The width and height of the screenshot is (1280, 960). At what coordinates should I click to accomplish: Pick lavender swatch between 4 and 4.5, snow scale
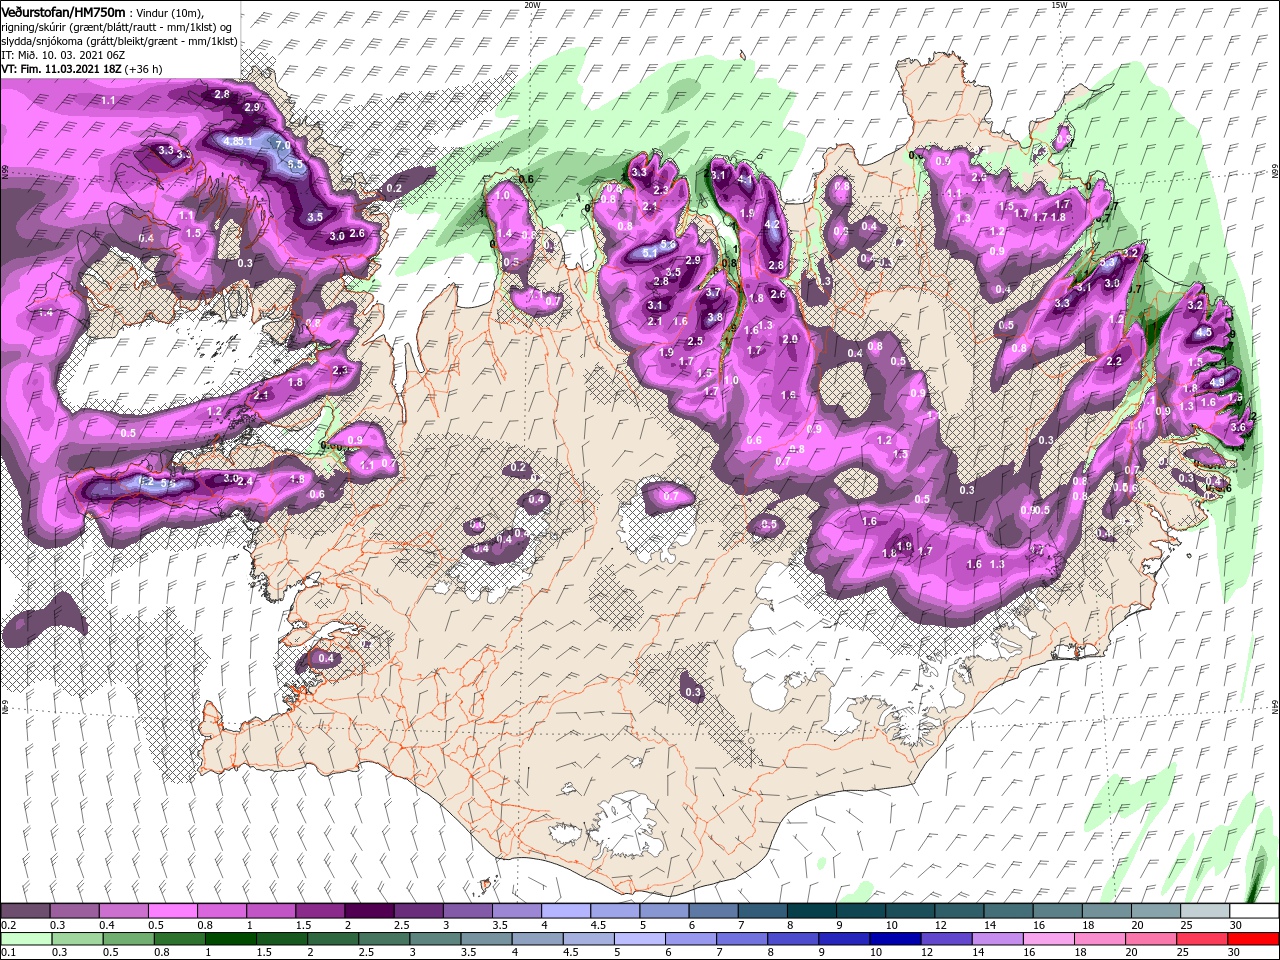tap(566, 911)
